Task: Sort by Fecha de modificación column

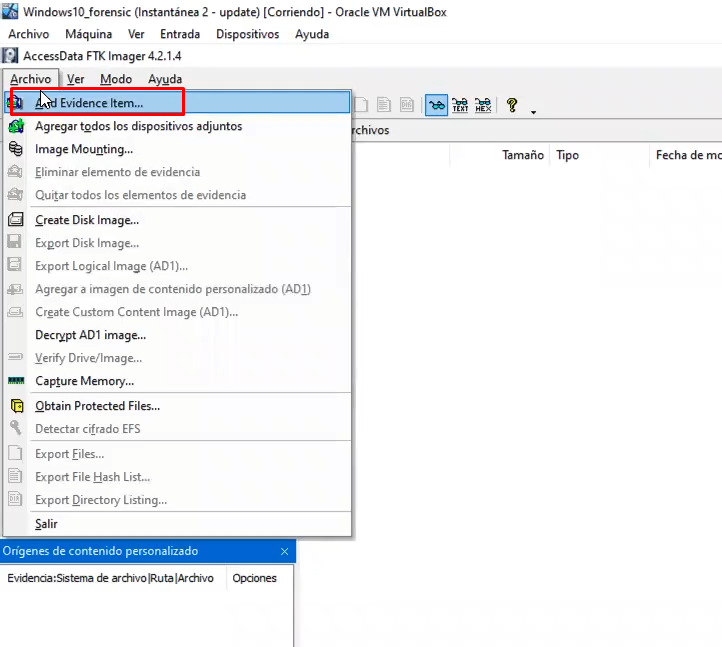Action: [x=686, y=155]
